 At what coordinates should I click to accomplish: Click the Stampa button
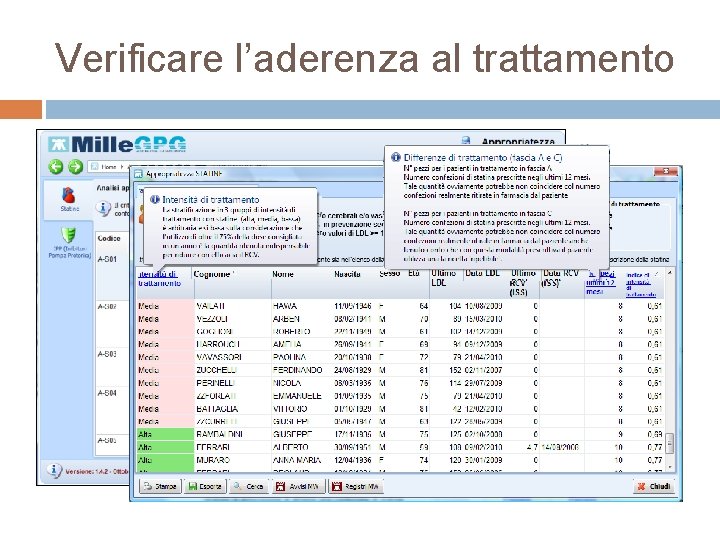click(x=160, y=486)
